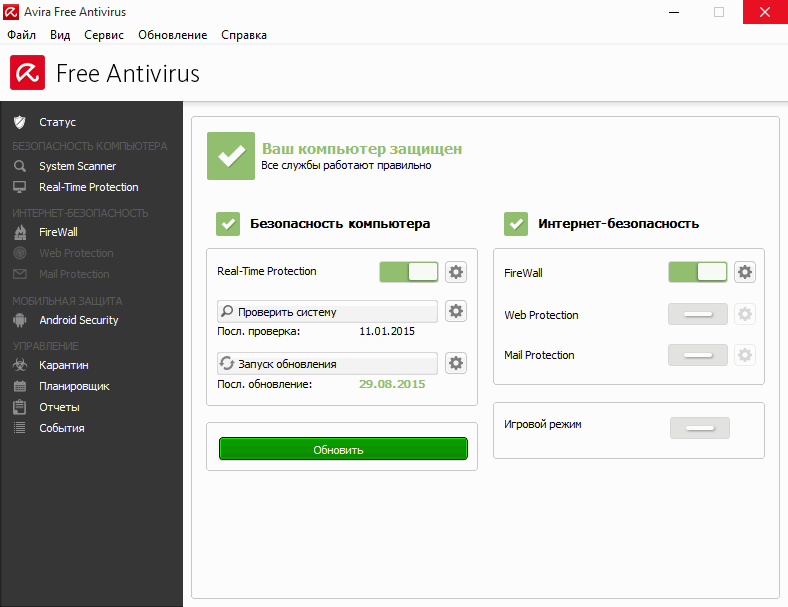The image size is (788, 607).
Task: Click the Web Protection globe icon in sidebar
Action: pyautogui.click(x=20, y=253)
